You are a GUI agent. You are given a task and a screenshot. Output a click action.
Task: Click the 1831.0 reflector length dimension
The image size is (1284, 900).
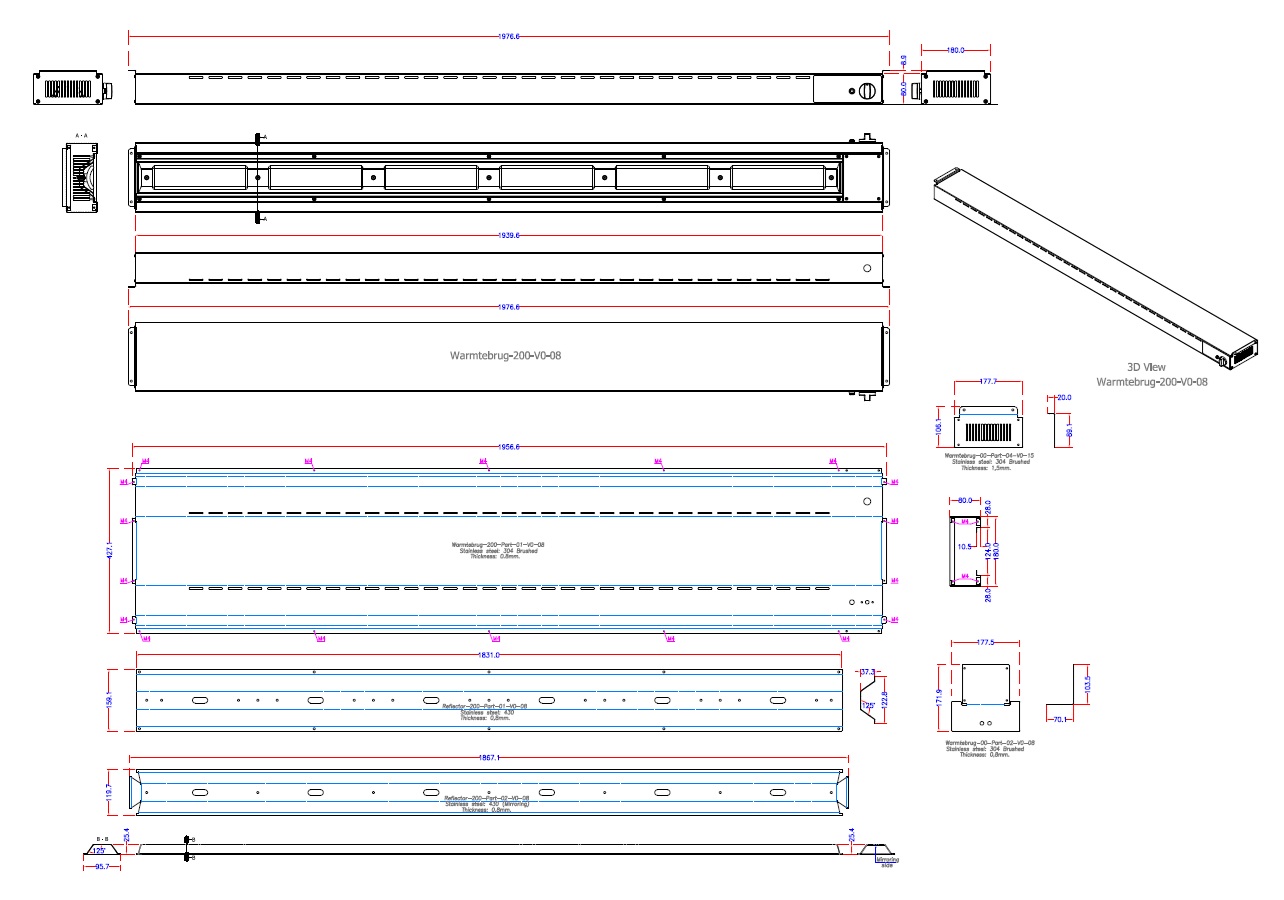[489, 655]
